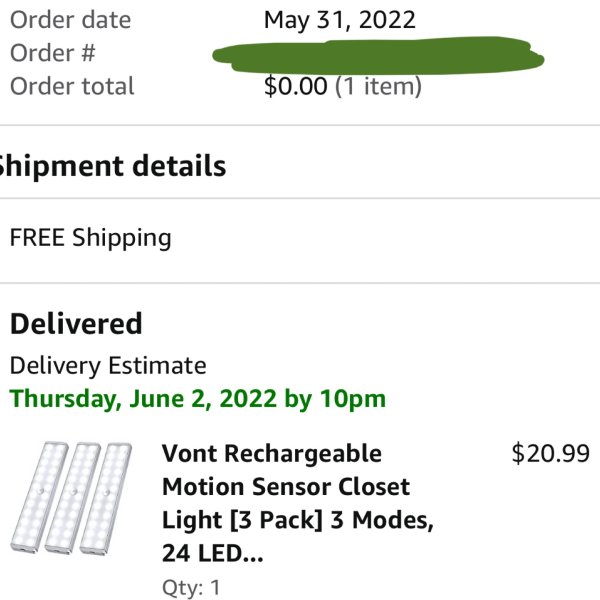
Task: Click the middle LED light bar image
Action: (72, 498)
